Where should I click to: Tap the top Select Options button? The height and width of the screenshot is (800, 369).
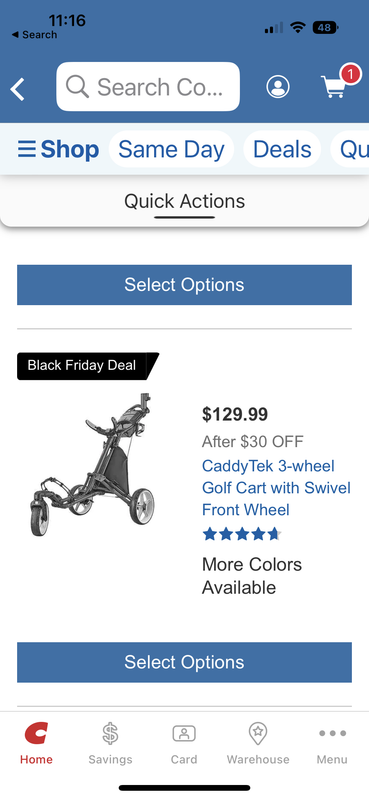click(184, 285)
